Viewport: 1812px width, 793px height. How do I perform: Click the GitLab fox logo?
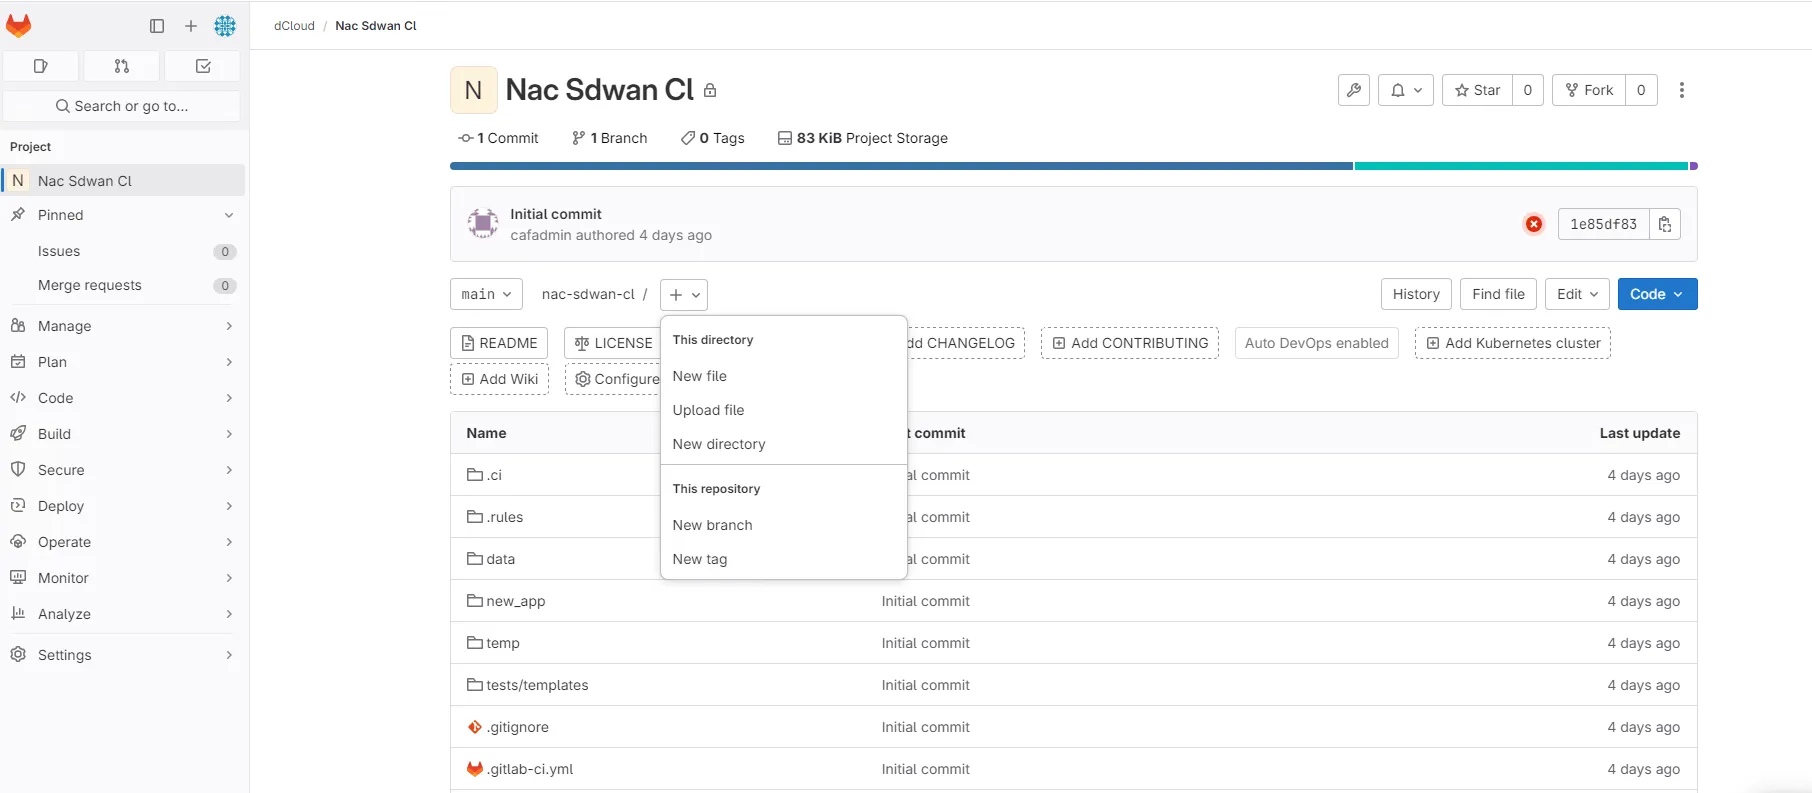coord(19,26)
